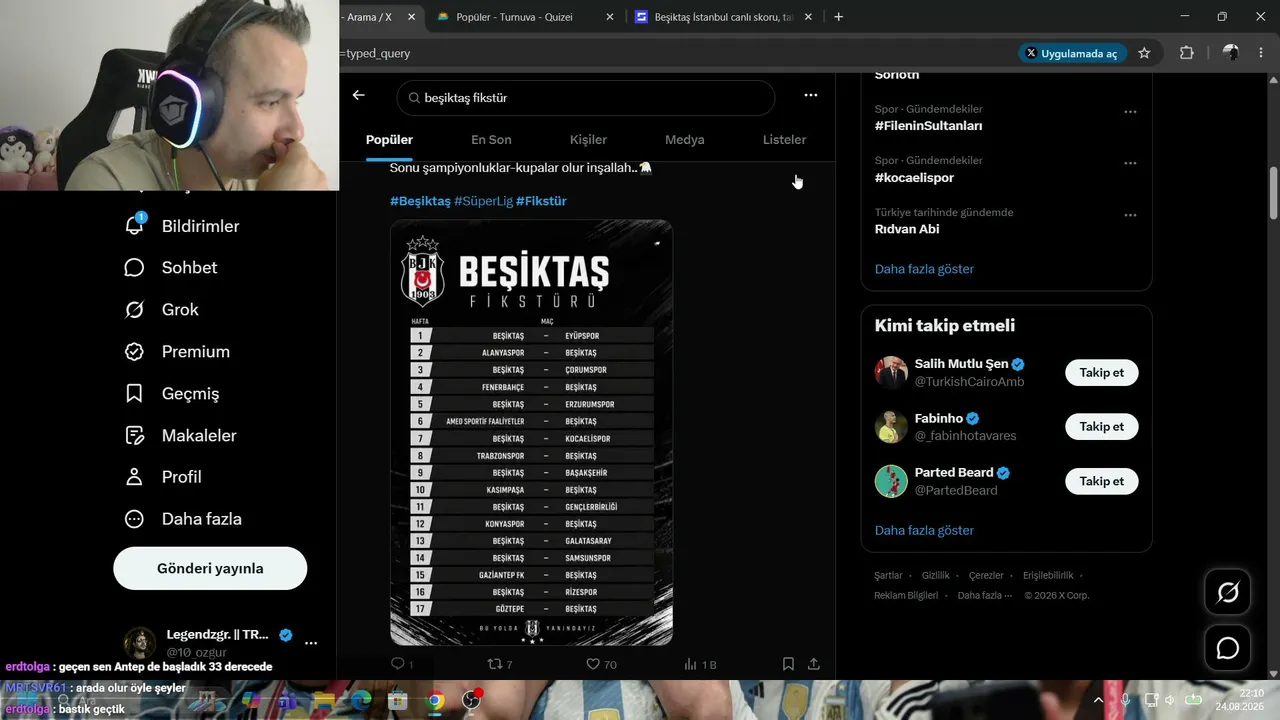Open the taskbar volume control
The image size is (1280, 720).
[x=1170, y=700]
